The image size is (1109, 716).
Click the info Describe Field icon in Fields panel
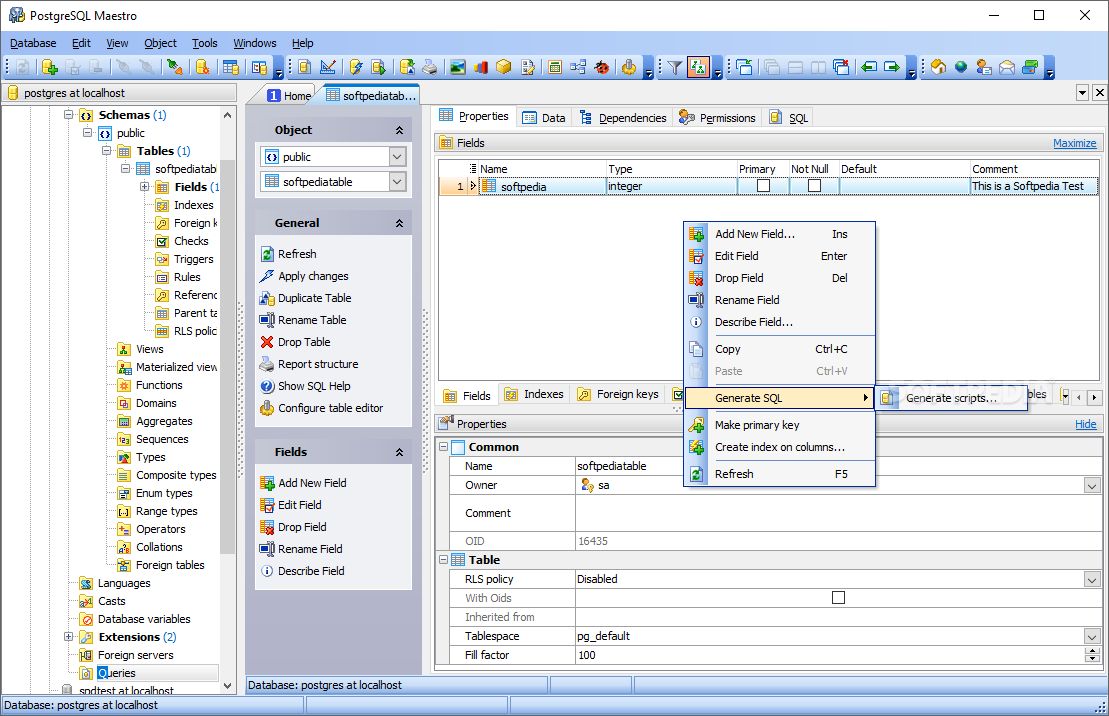point(267,571)
